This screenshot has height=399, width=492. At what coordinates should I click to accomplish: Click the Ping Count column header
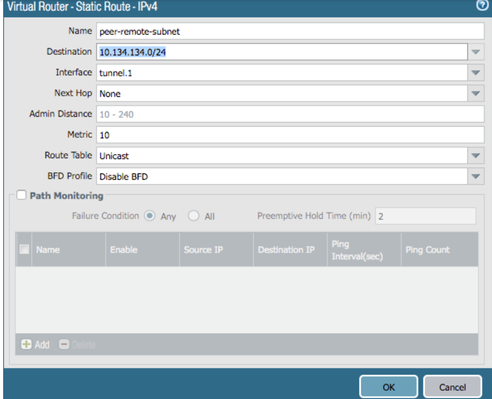pos(440,249)
